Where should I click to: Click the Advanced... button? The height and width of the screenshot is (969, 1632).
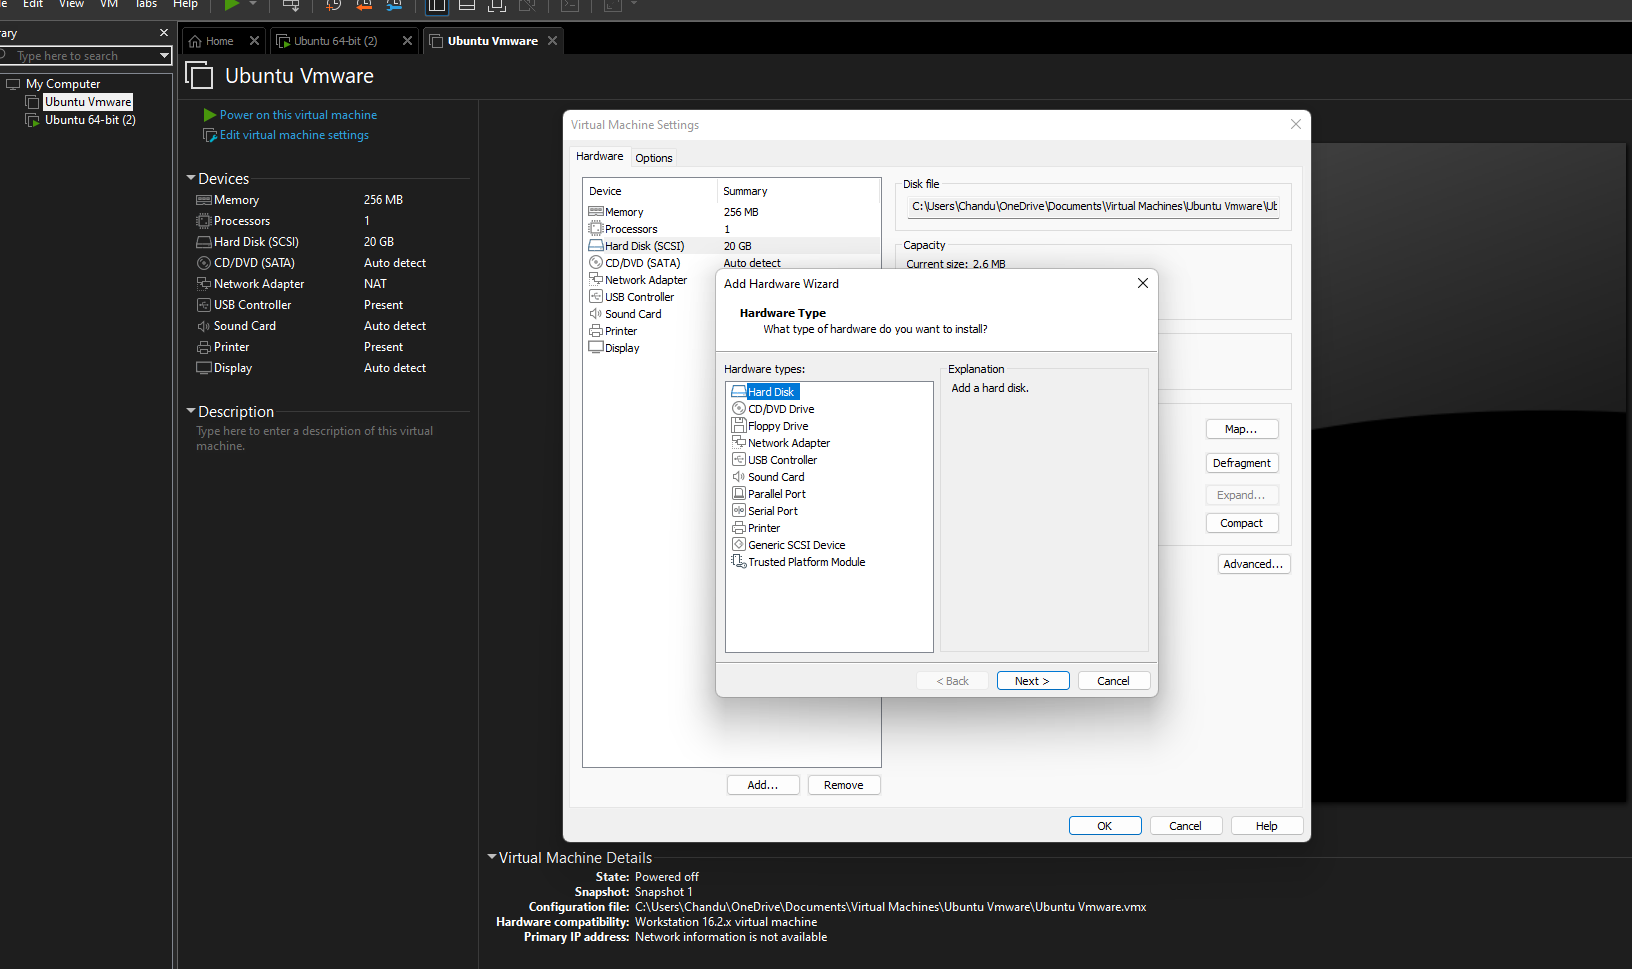[x=1254, y=564]
